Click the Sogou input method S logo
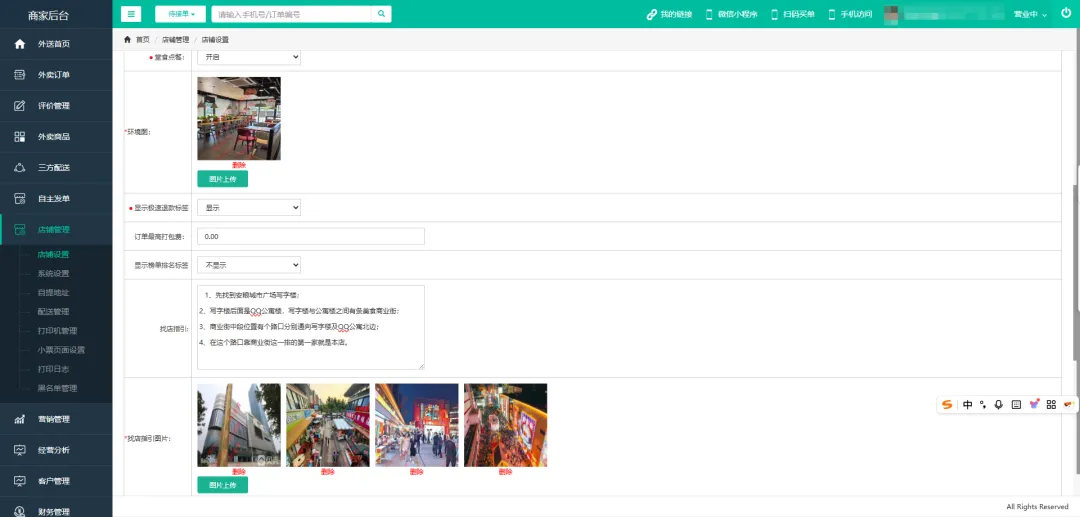Image resolution: width=1080 pixels, height=517 pixels. [948, 405]
